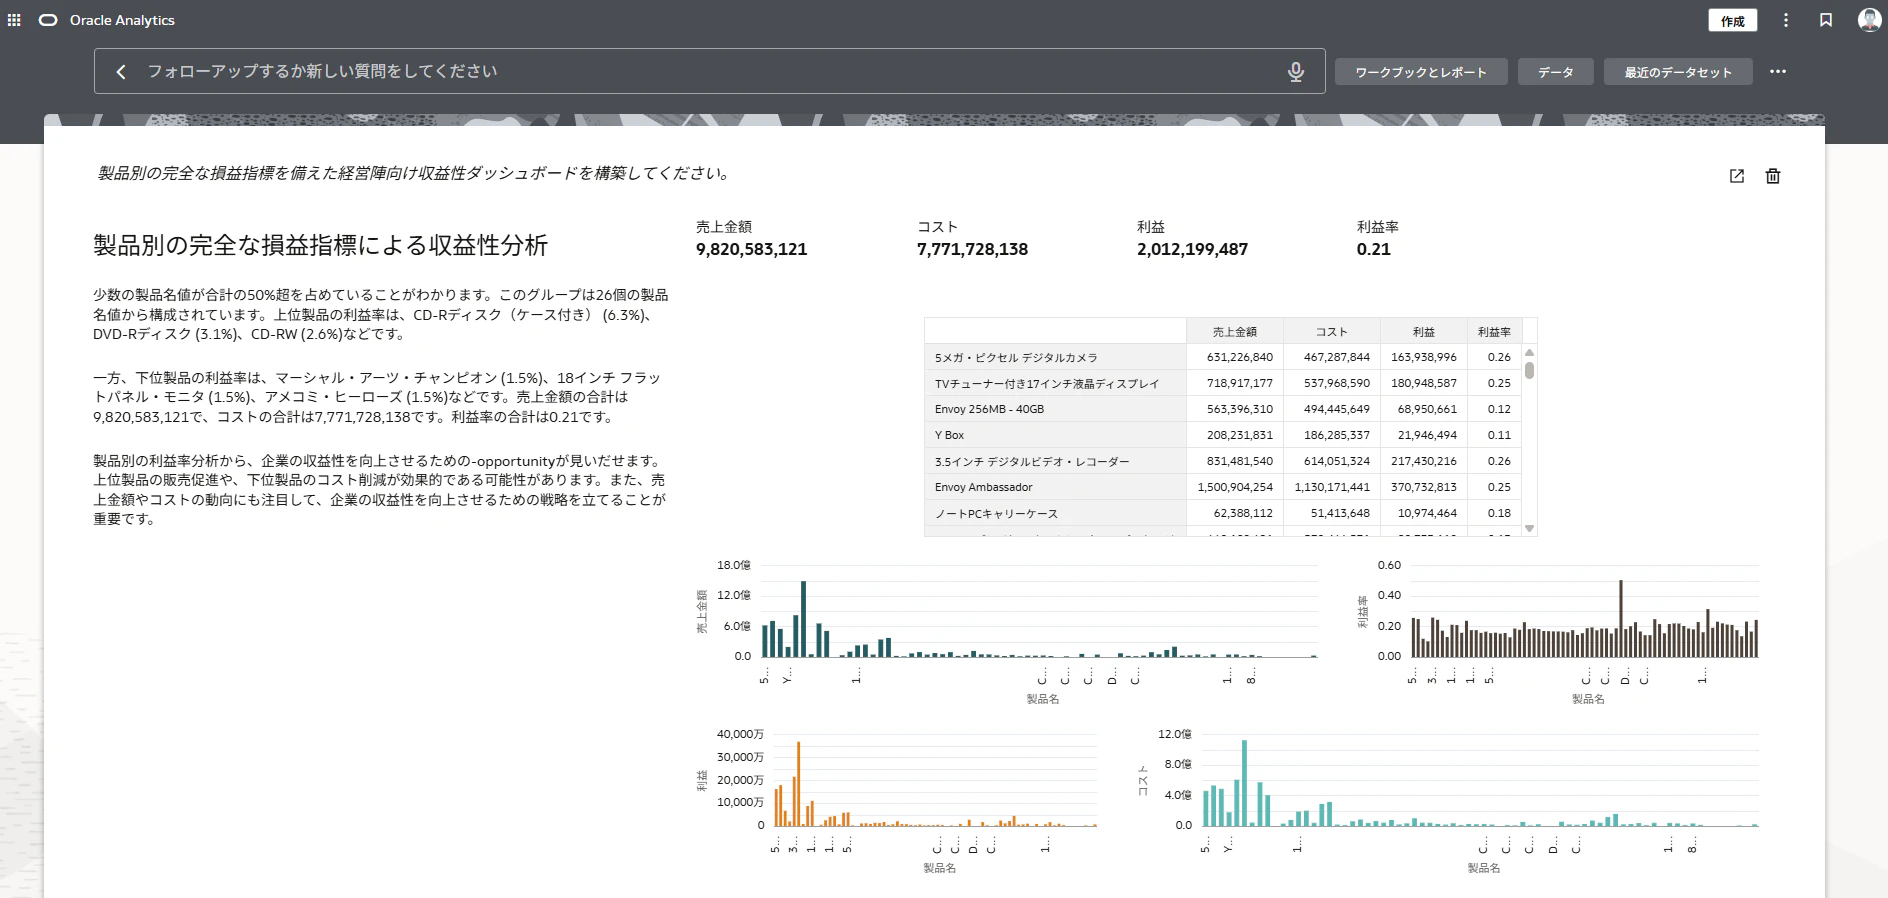Click the tallest bar in 利益率 chart
Viewport: 1888px width, 898px height.
click(x=1621, y=619)
